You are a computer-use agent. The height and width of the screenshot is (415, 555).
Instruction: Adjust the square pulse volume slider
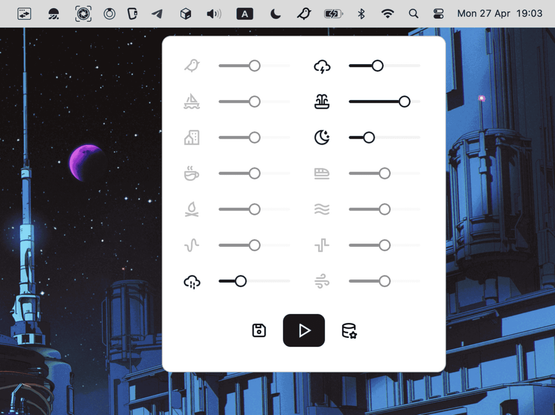[384, 245]
